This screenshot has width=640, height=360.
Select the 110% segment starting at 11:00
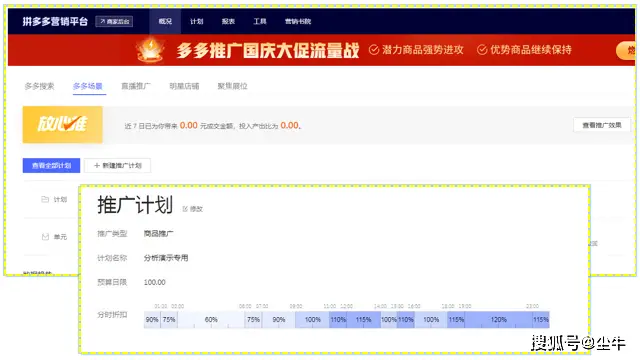pyautogui.click(x=338, y=320)
